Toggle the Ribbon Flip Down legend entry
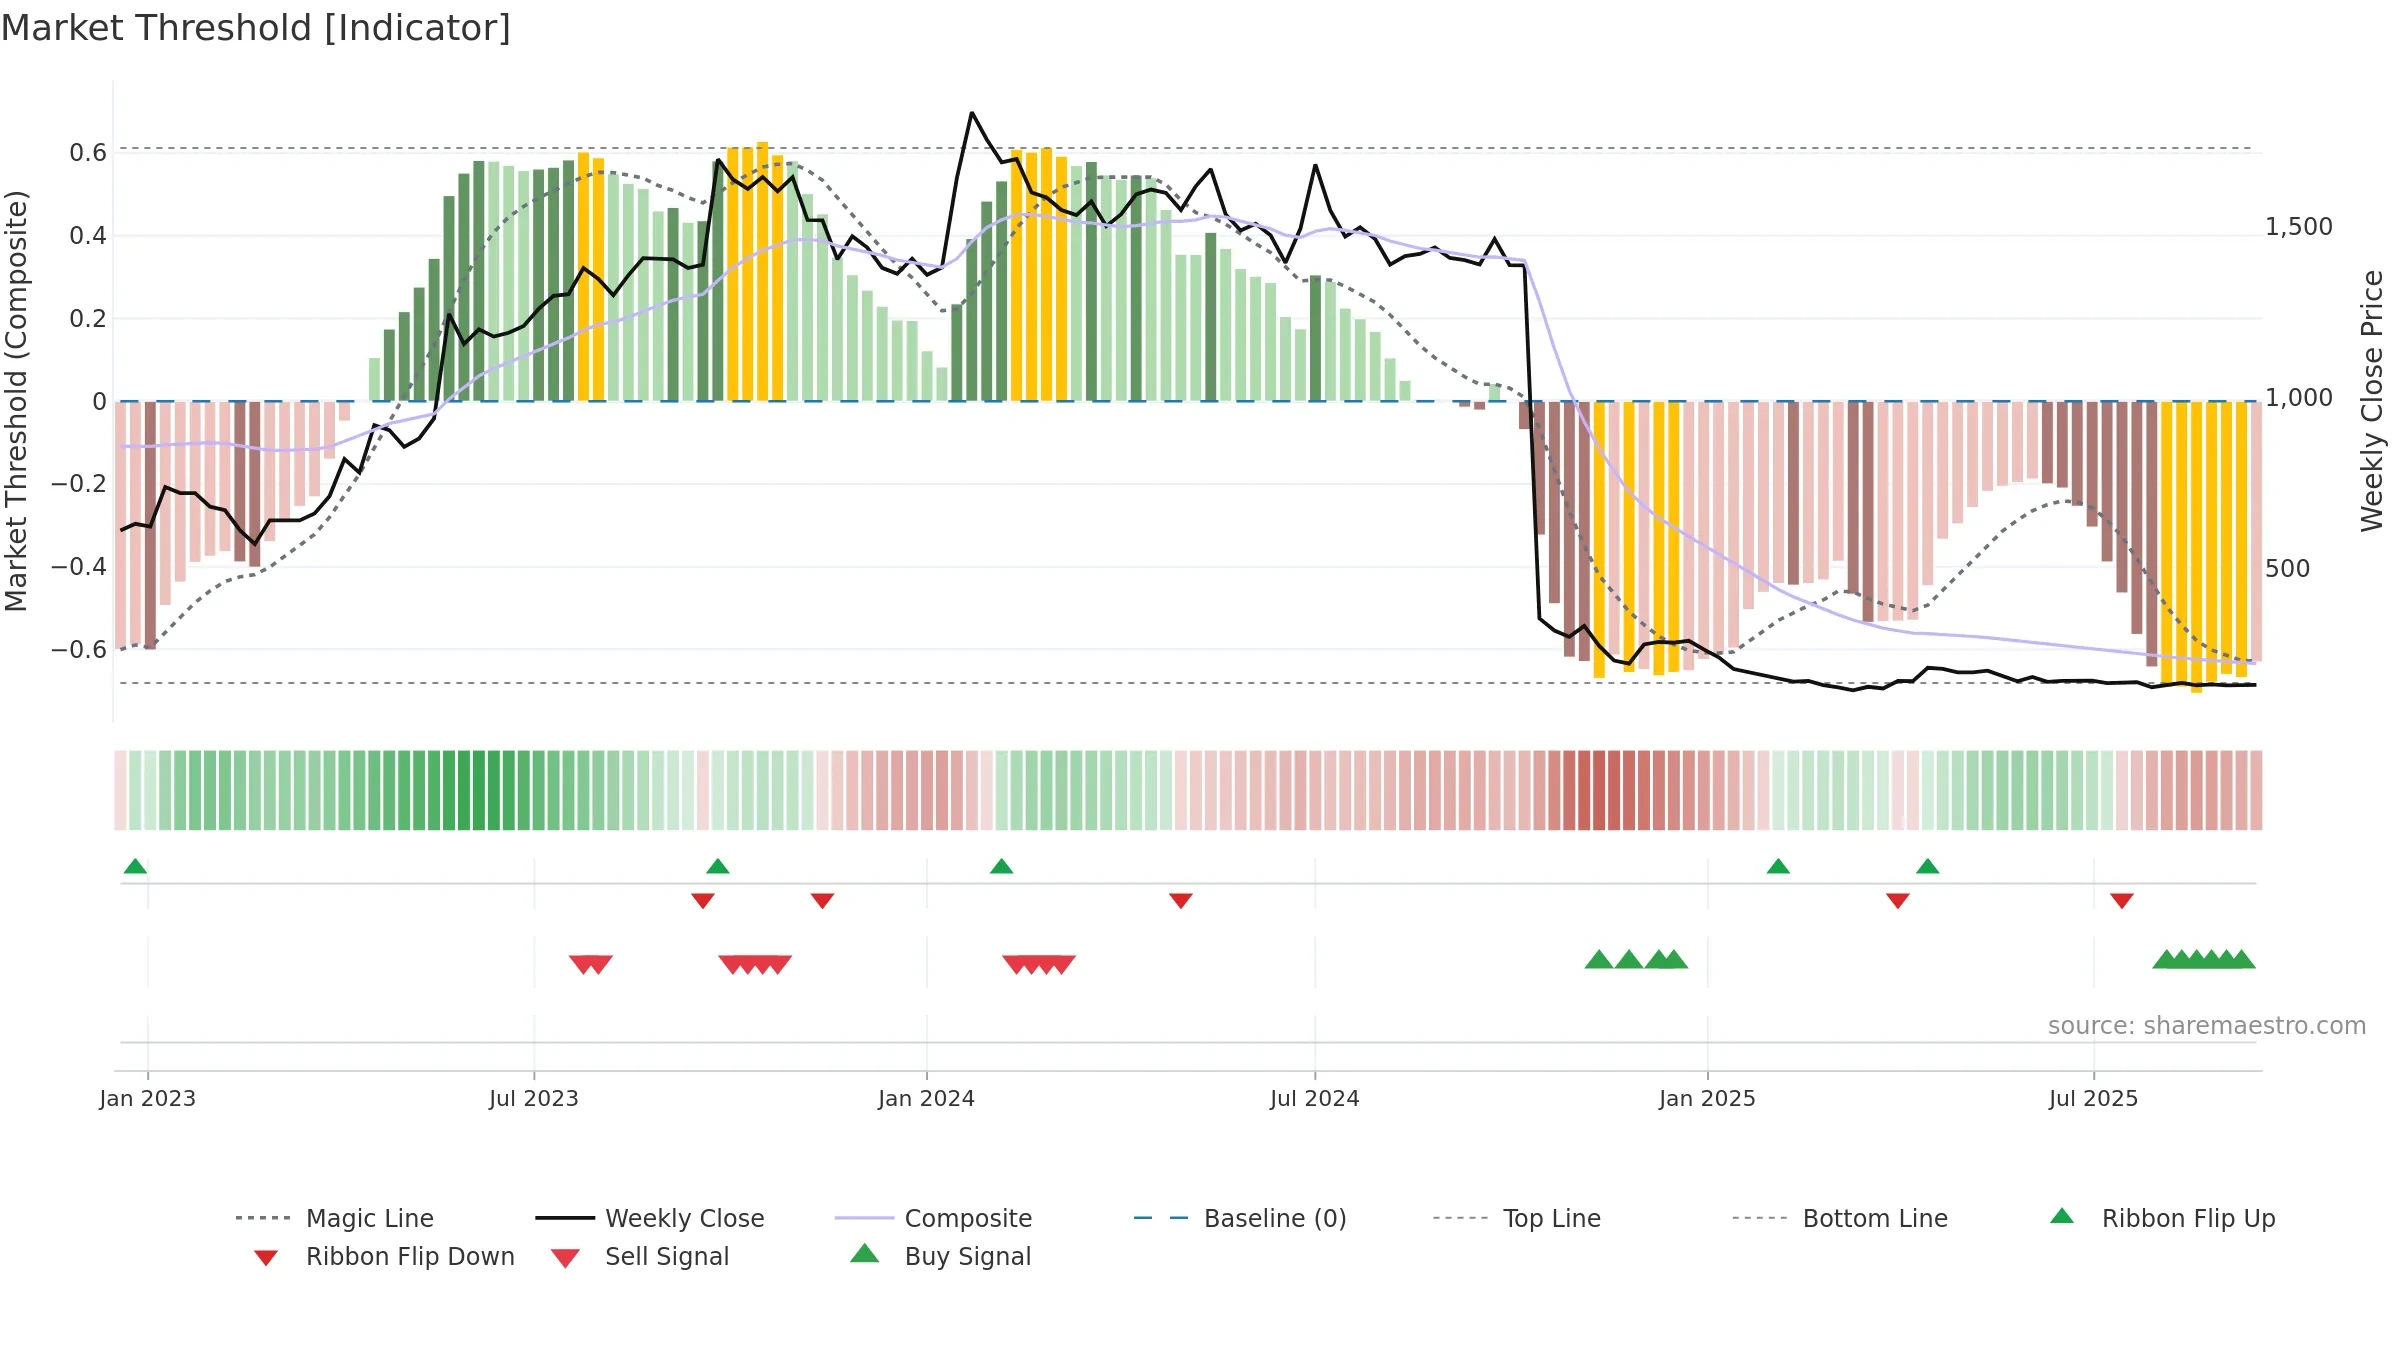Screen dimensions: 2400x1350 (x=382, y=1256)
